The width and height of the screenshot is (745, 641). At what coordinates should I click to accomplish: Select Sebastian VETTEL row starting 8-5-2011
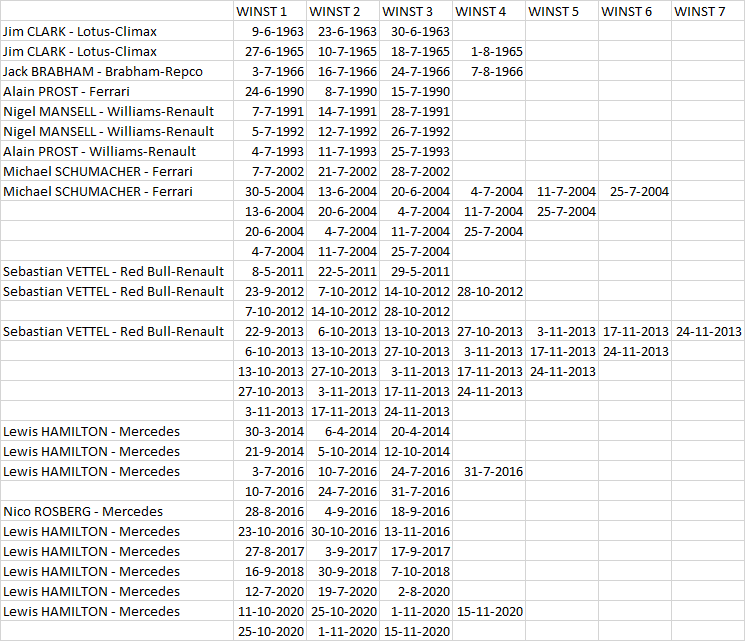tap(372, 271)
